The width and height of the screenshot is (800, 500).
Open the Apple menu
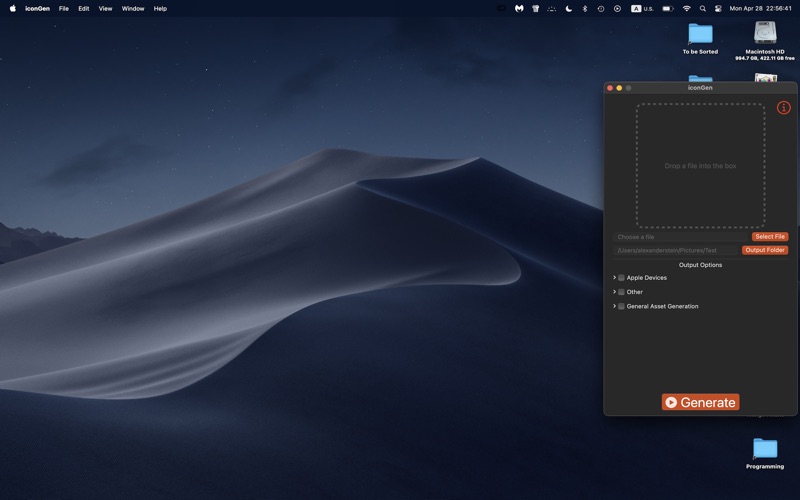tap(13, 9)
